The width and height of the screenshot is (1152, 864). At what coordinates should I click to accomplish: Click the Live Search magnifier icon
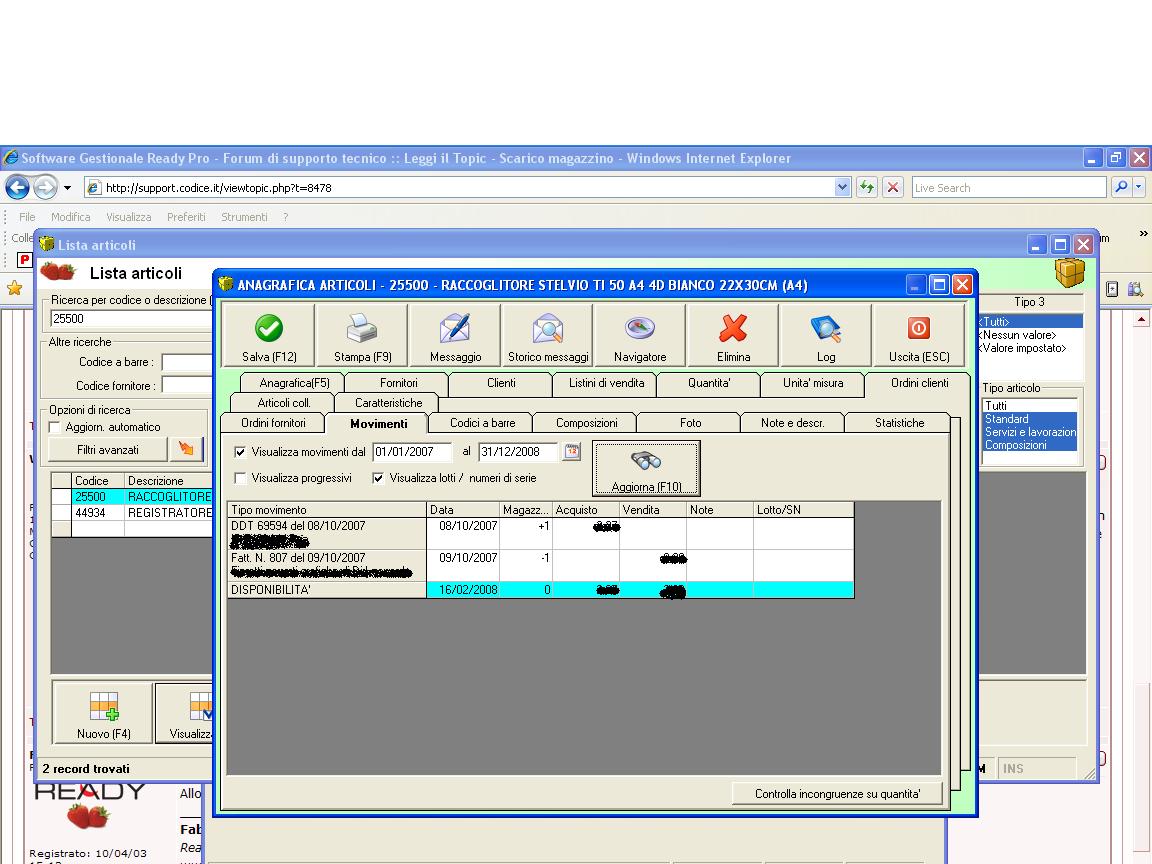[x=1120, y=187]
